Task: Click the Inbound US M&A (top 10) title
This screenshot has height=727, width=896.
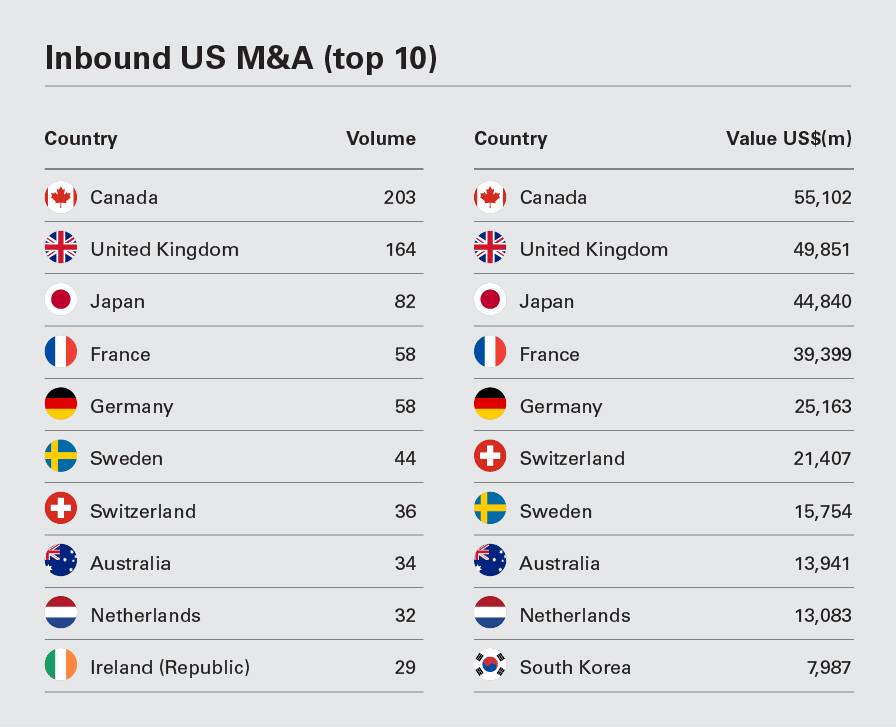Action: [x=241, y=58]
